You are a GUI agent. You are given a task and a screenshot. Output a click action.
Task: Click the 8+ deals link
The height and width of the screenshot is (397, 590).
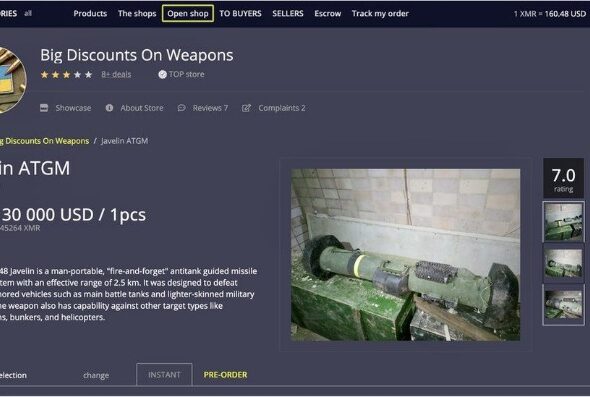(116, 75)
